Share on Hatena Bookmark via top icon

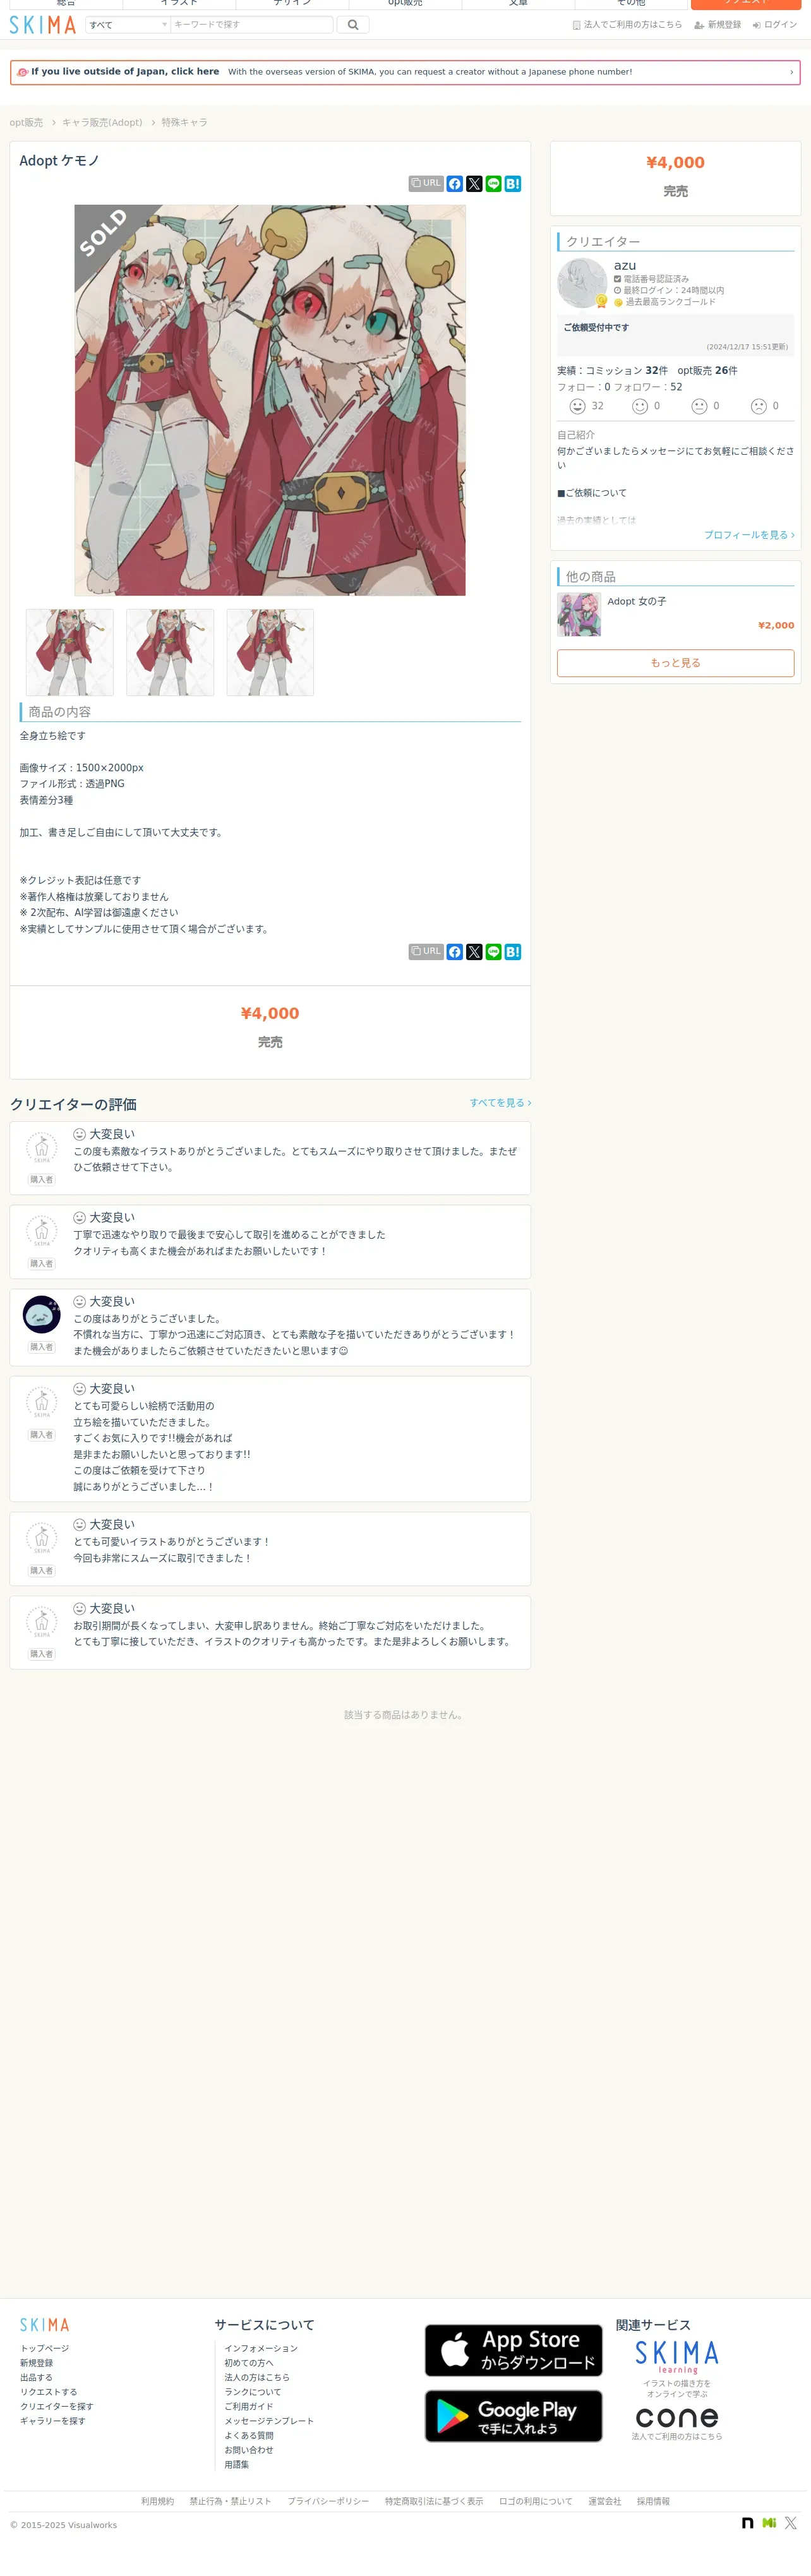tap(513, 184)
